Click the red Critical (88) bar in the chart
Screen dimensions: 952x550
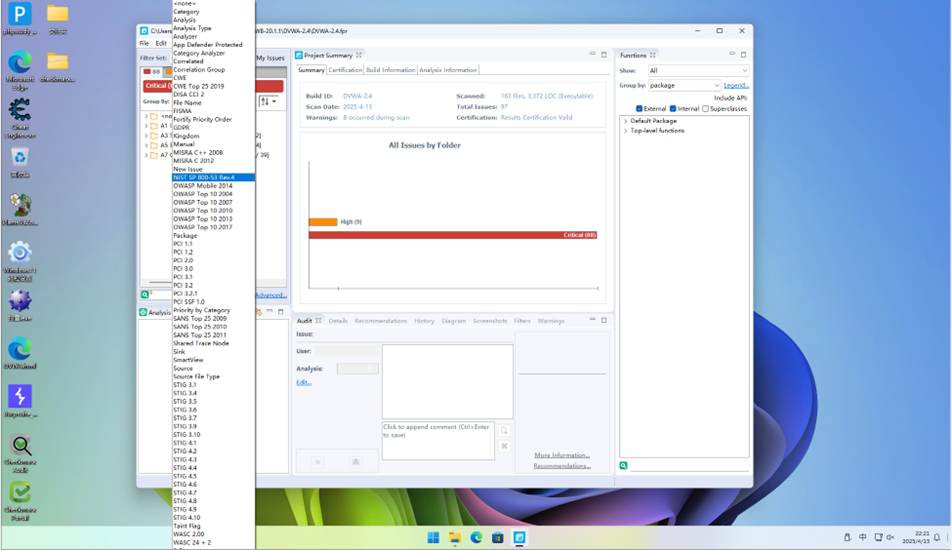(x=453, y=235)
